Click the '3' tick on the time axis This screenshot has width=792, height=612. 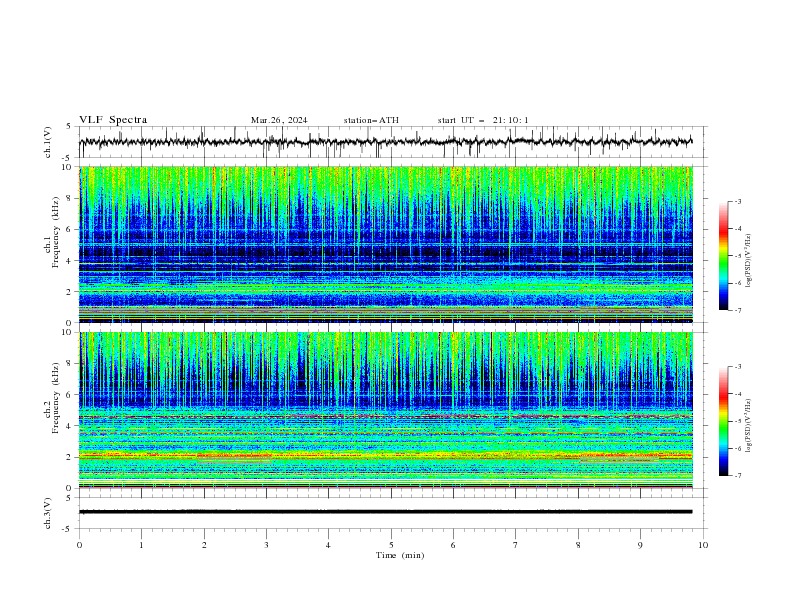tap(266, 545)
